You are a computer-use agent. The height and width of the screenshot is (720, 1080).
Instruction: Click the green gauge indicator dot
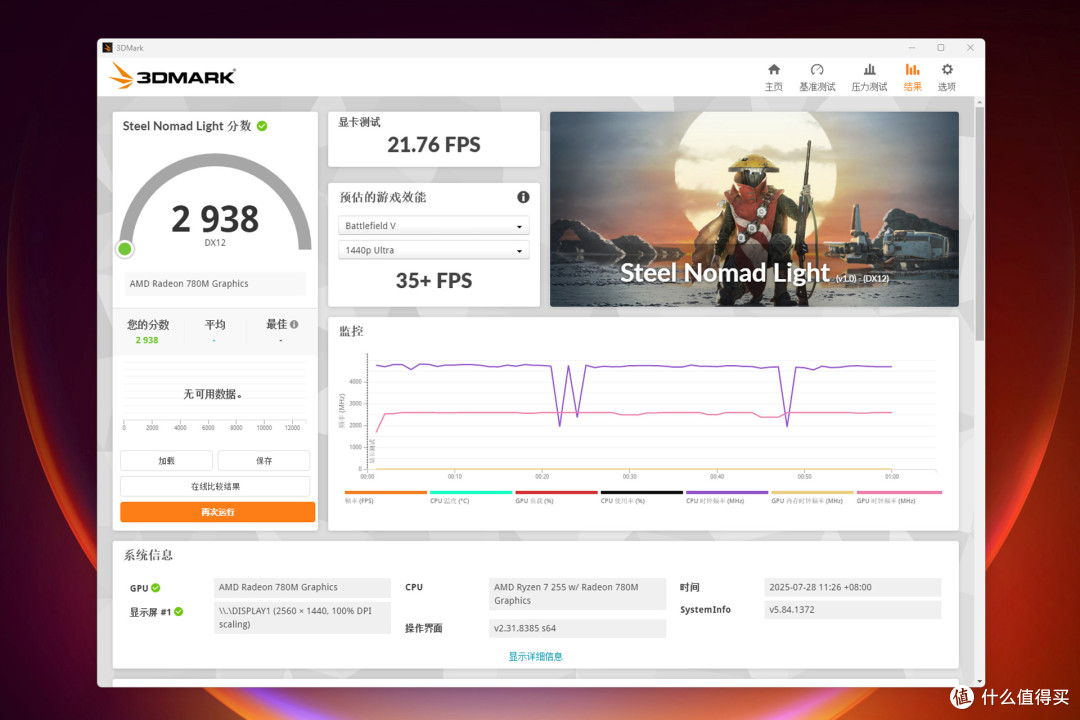[x=125, y=249]
